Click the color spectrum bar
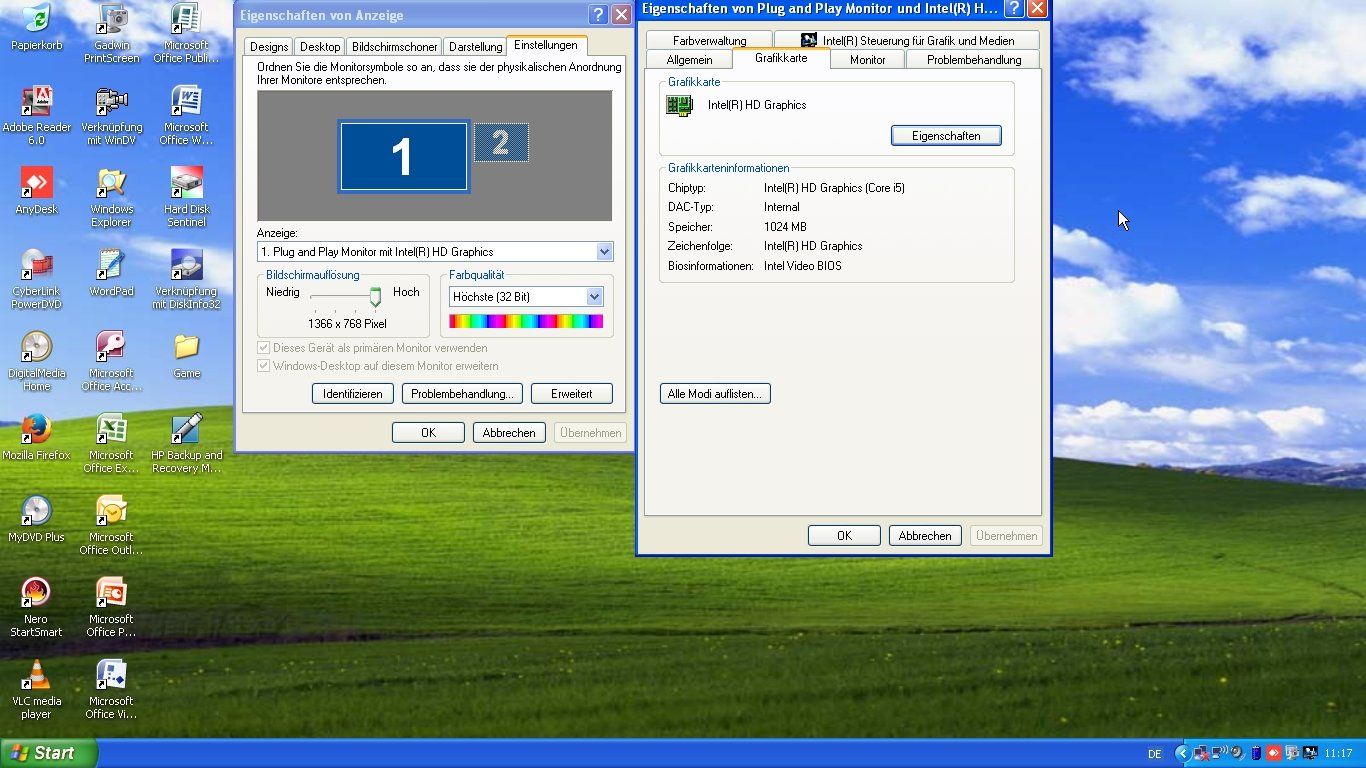The width and height of the screenshot is (1366, 768). (x=526, y=321)
